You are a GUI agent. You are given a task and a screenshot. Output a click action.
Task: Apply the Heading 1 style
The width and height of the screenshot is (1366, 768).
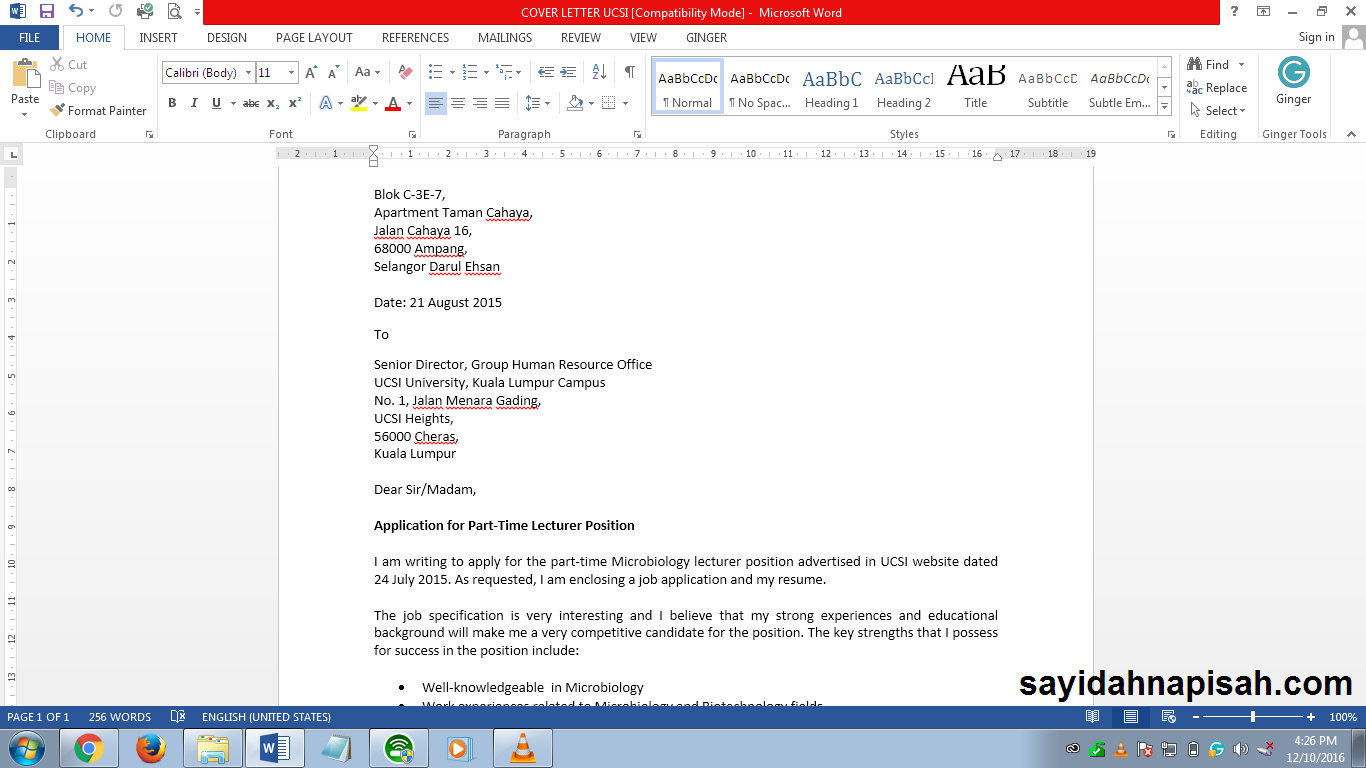831,86
